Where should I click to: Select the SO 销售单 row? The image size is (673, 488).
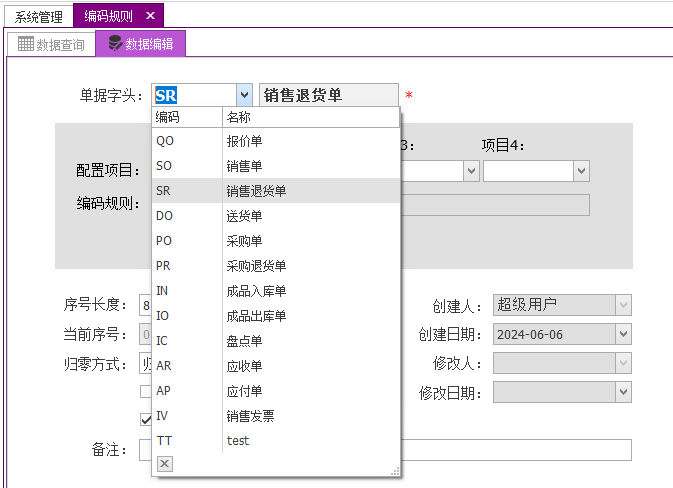276,166
